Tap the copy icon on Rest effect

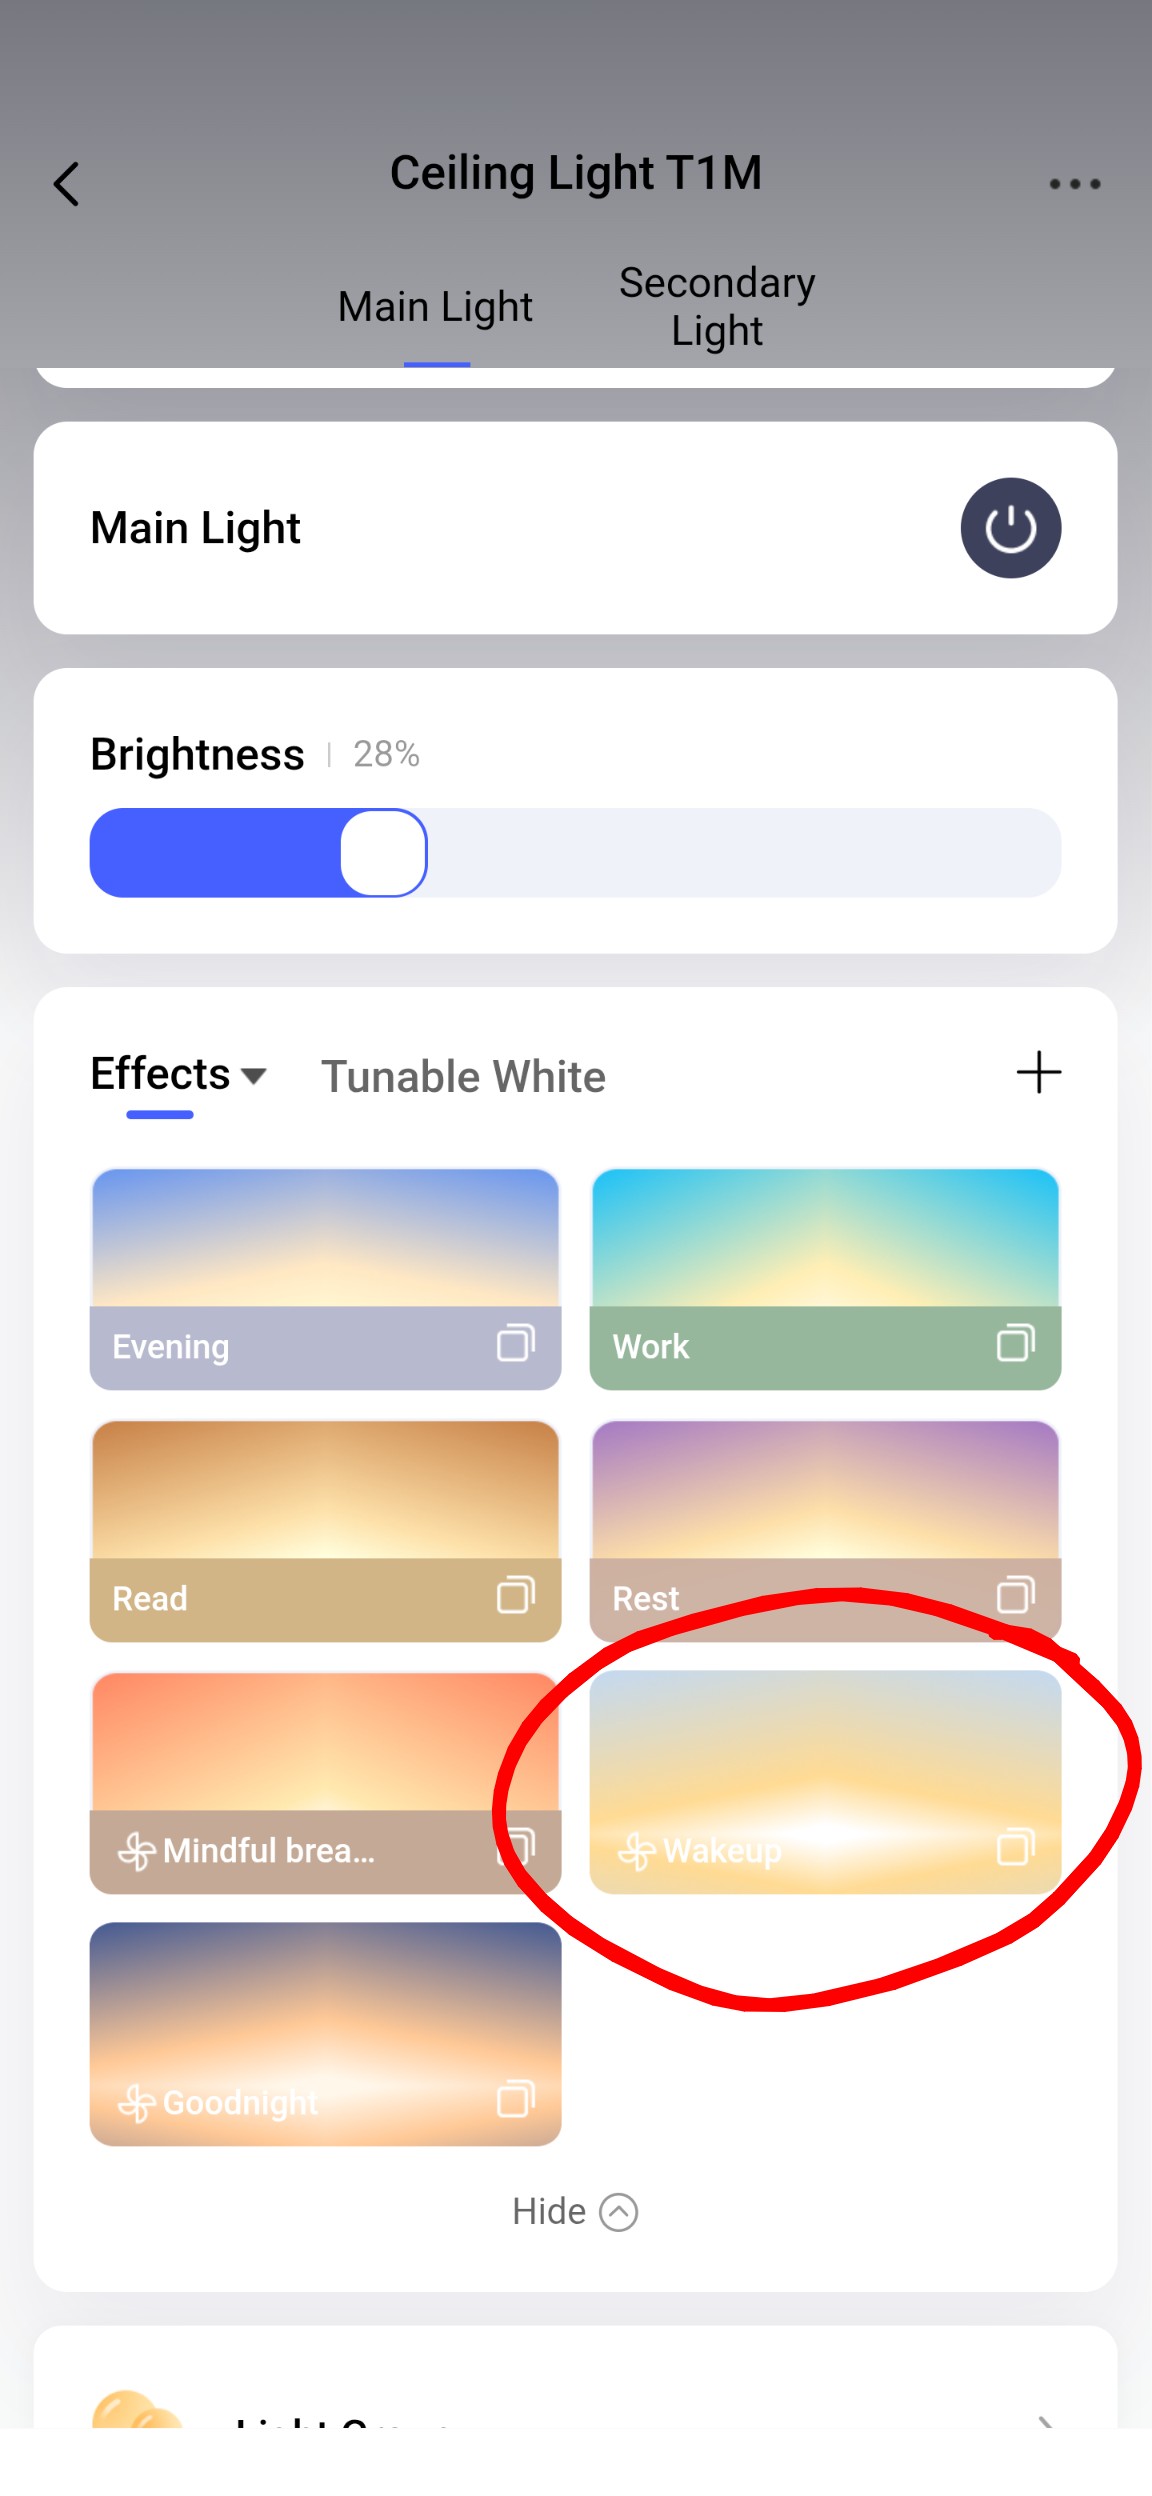(x=1015, y=1595)
